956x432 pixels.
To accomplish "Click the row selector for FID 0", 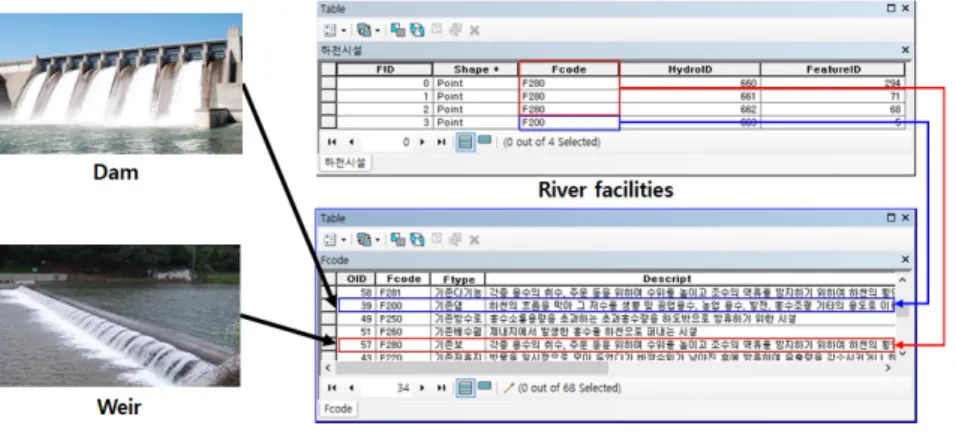I will click(329, 83).
